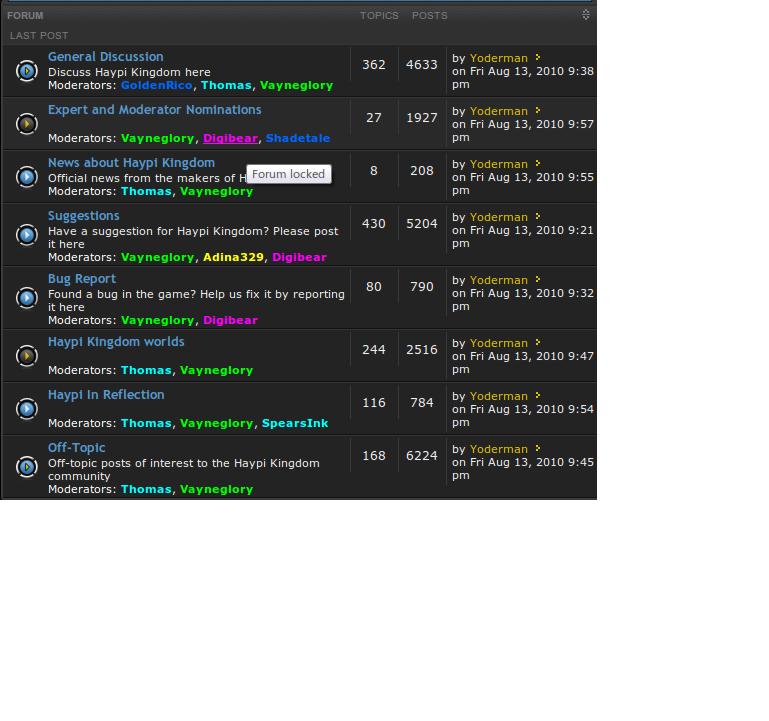Open Yoderman profile in Suggestions row

[499, 217]
